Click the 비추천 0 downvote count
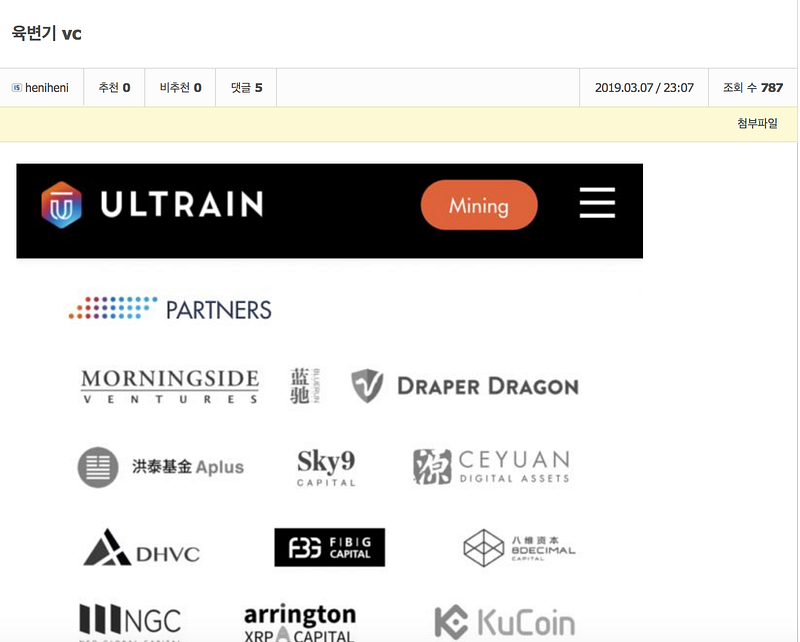The width and height of the screenshot is (800, 642). (x=181, y=88)
